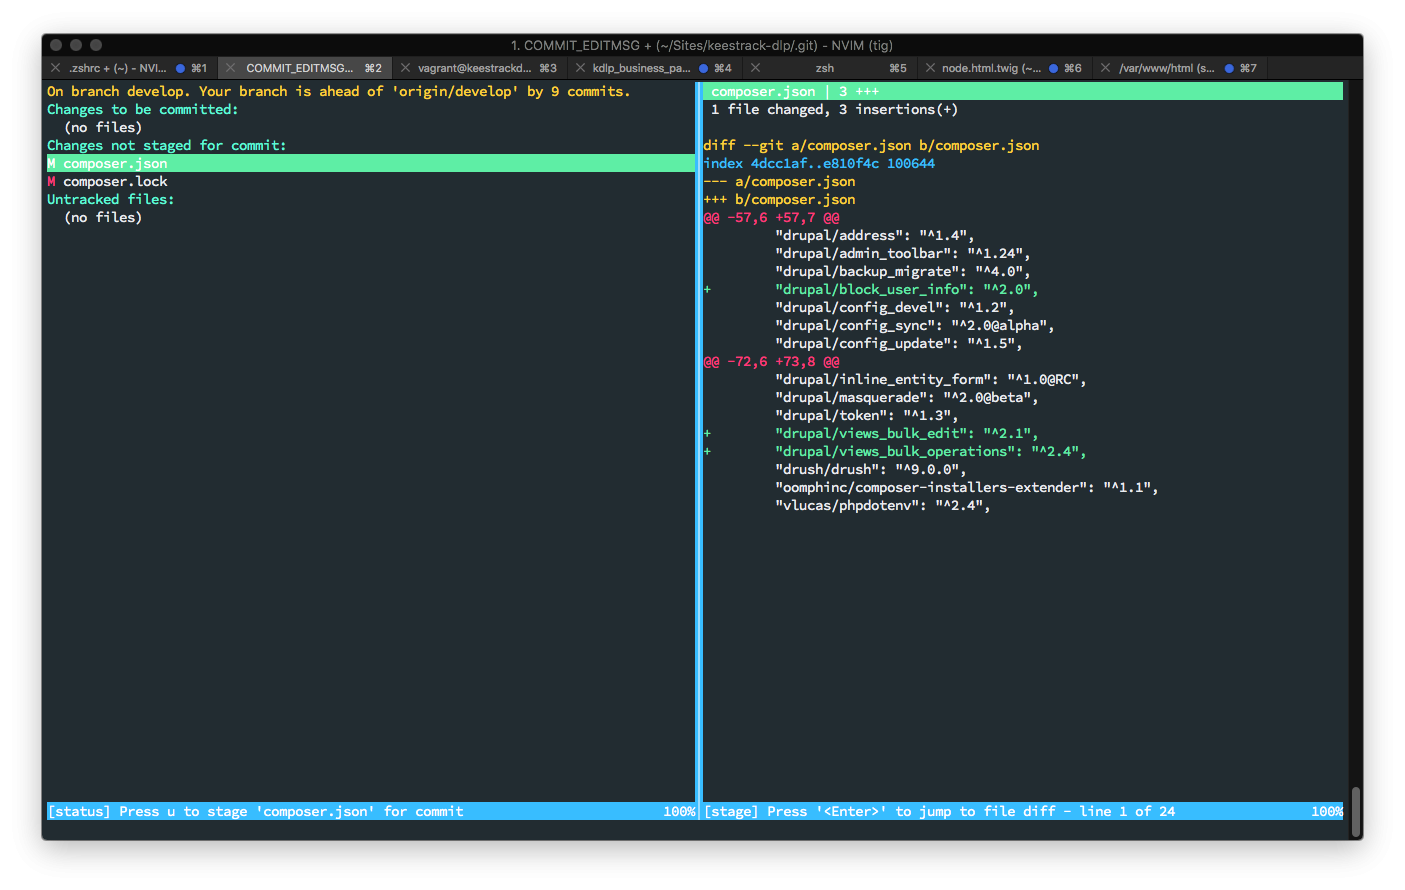Click the close icon on kdlp_business_pa tab
The image size is (1405, 890).
tap(580, 68)
